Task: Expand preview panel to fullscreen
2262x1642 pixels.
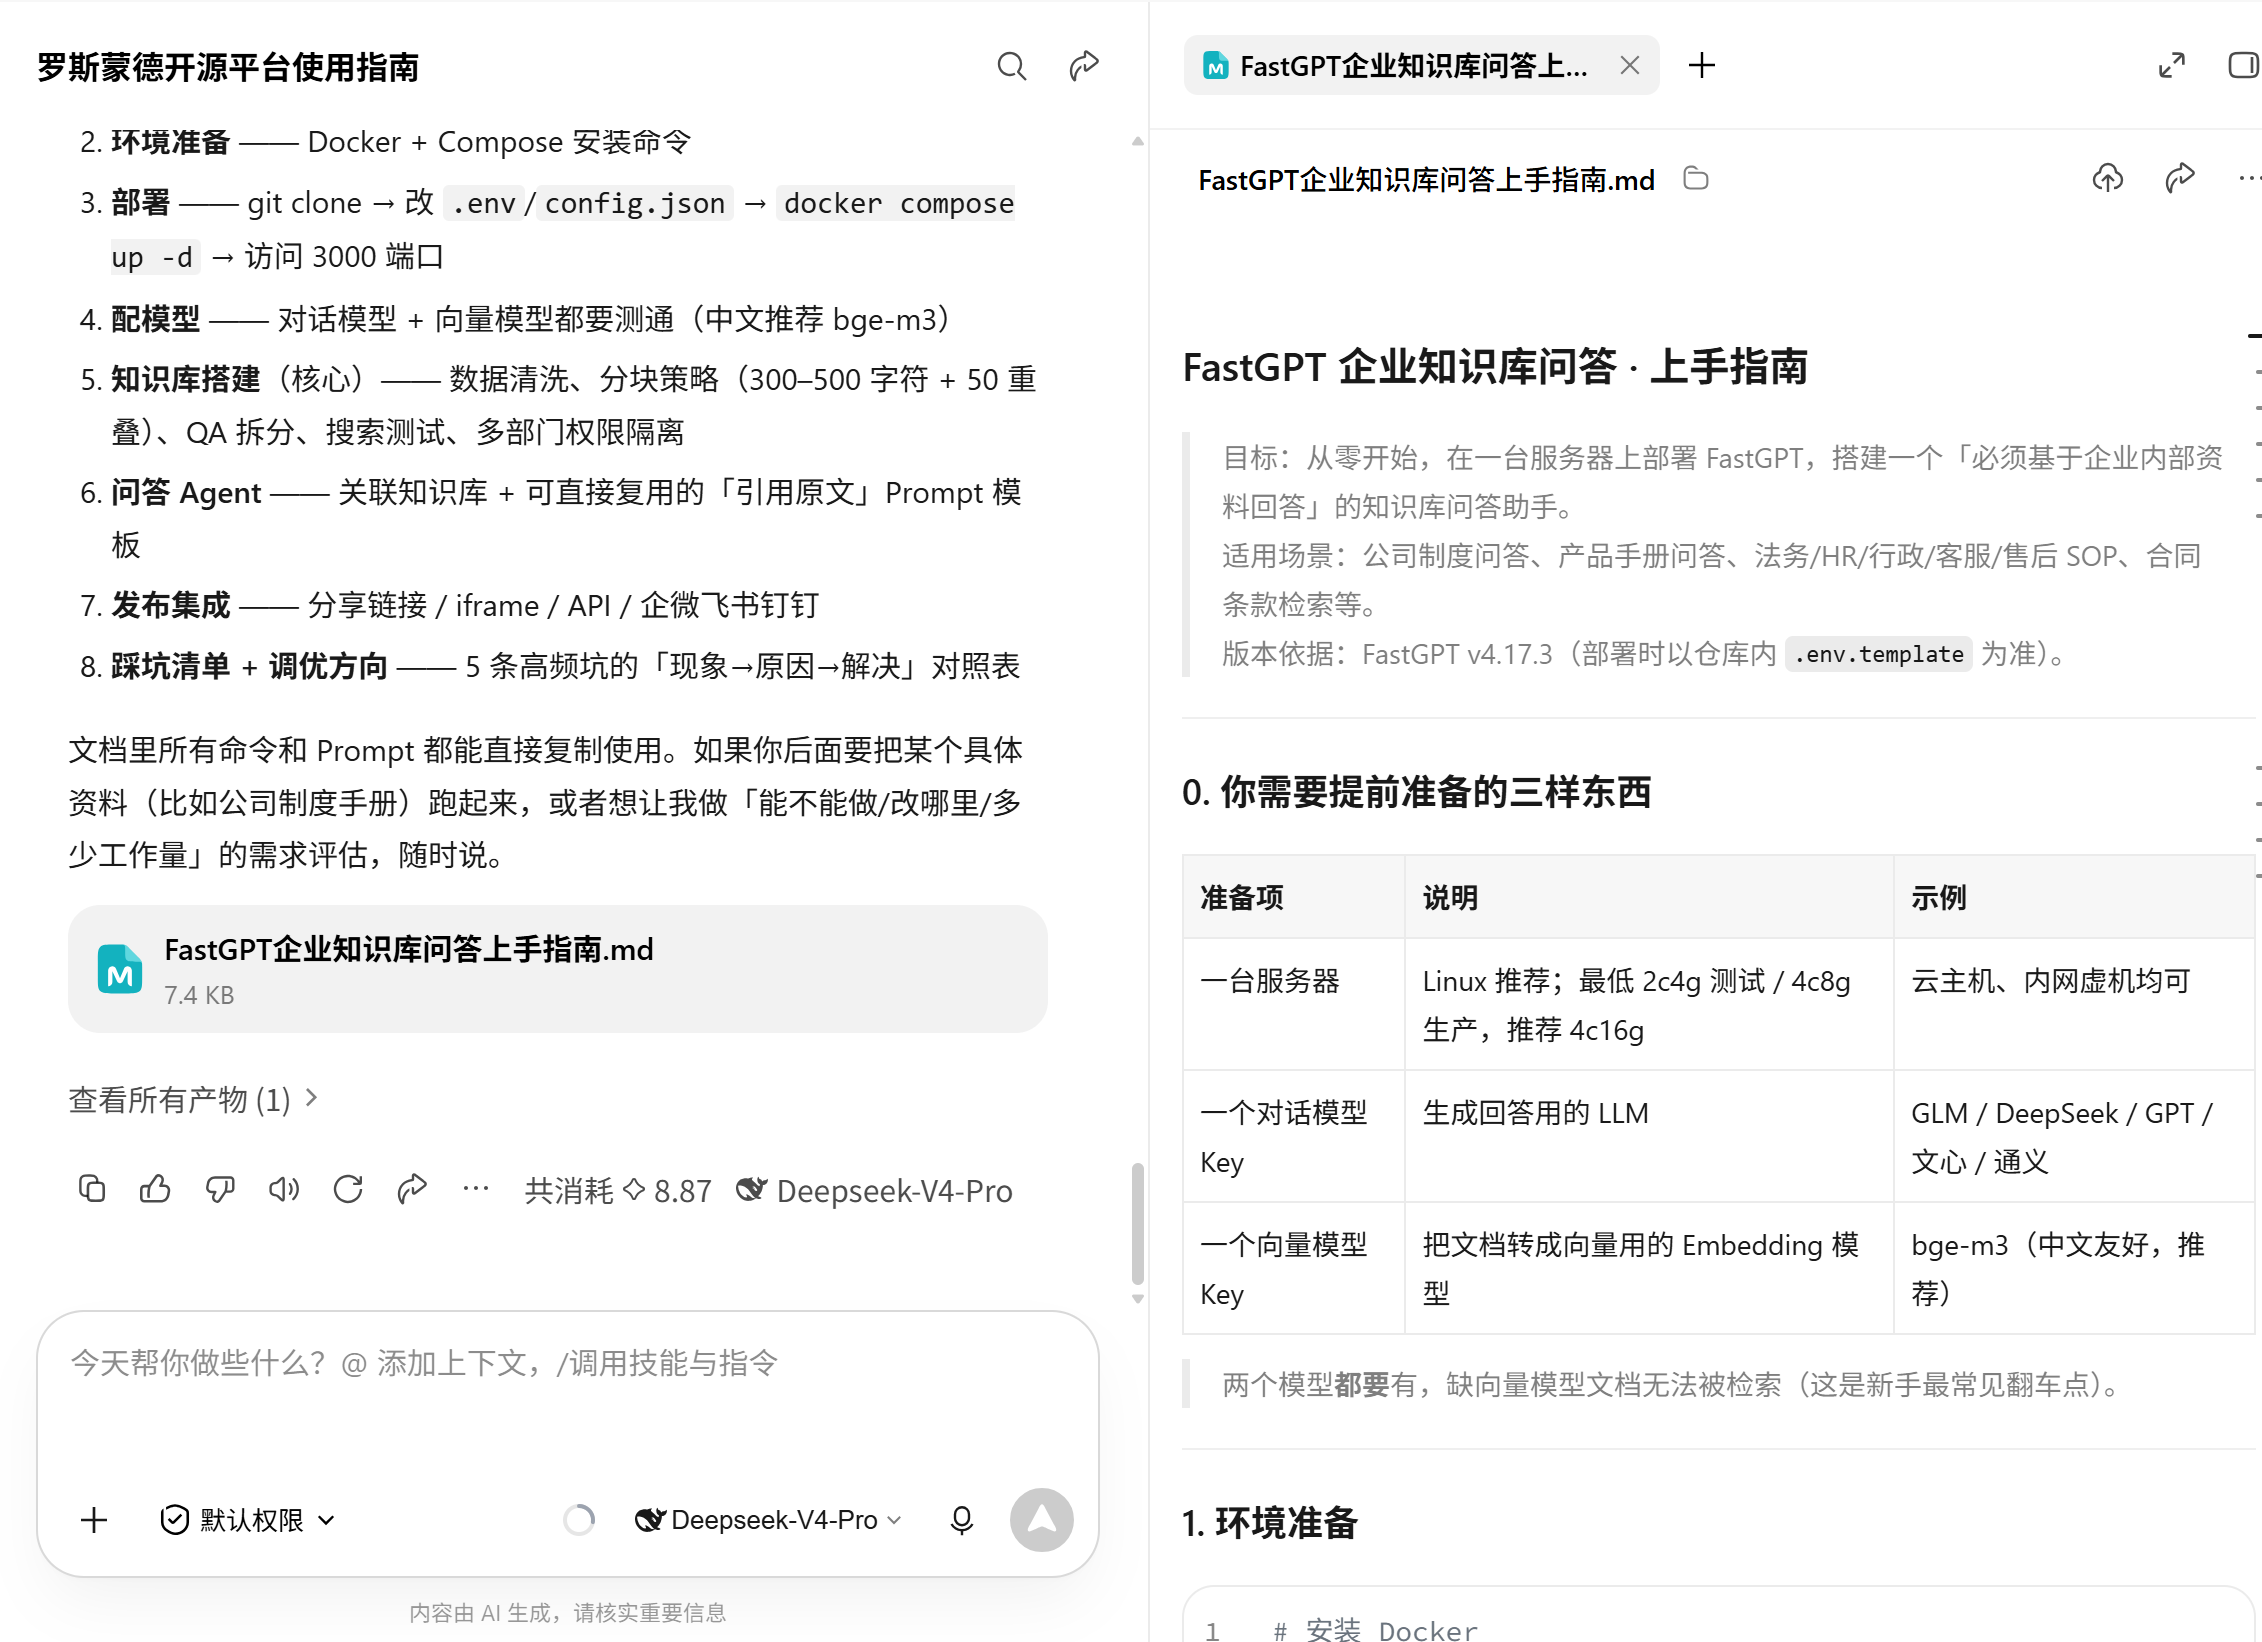Action: click(x=2171, y=66)
